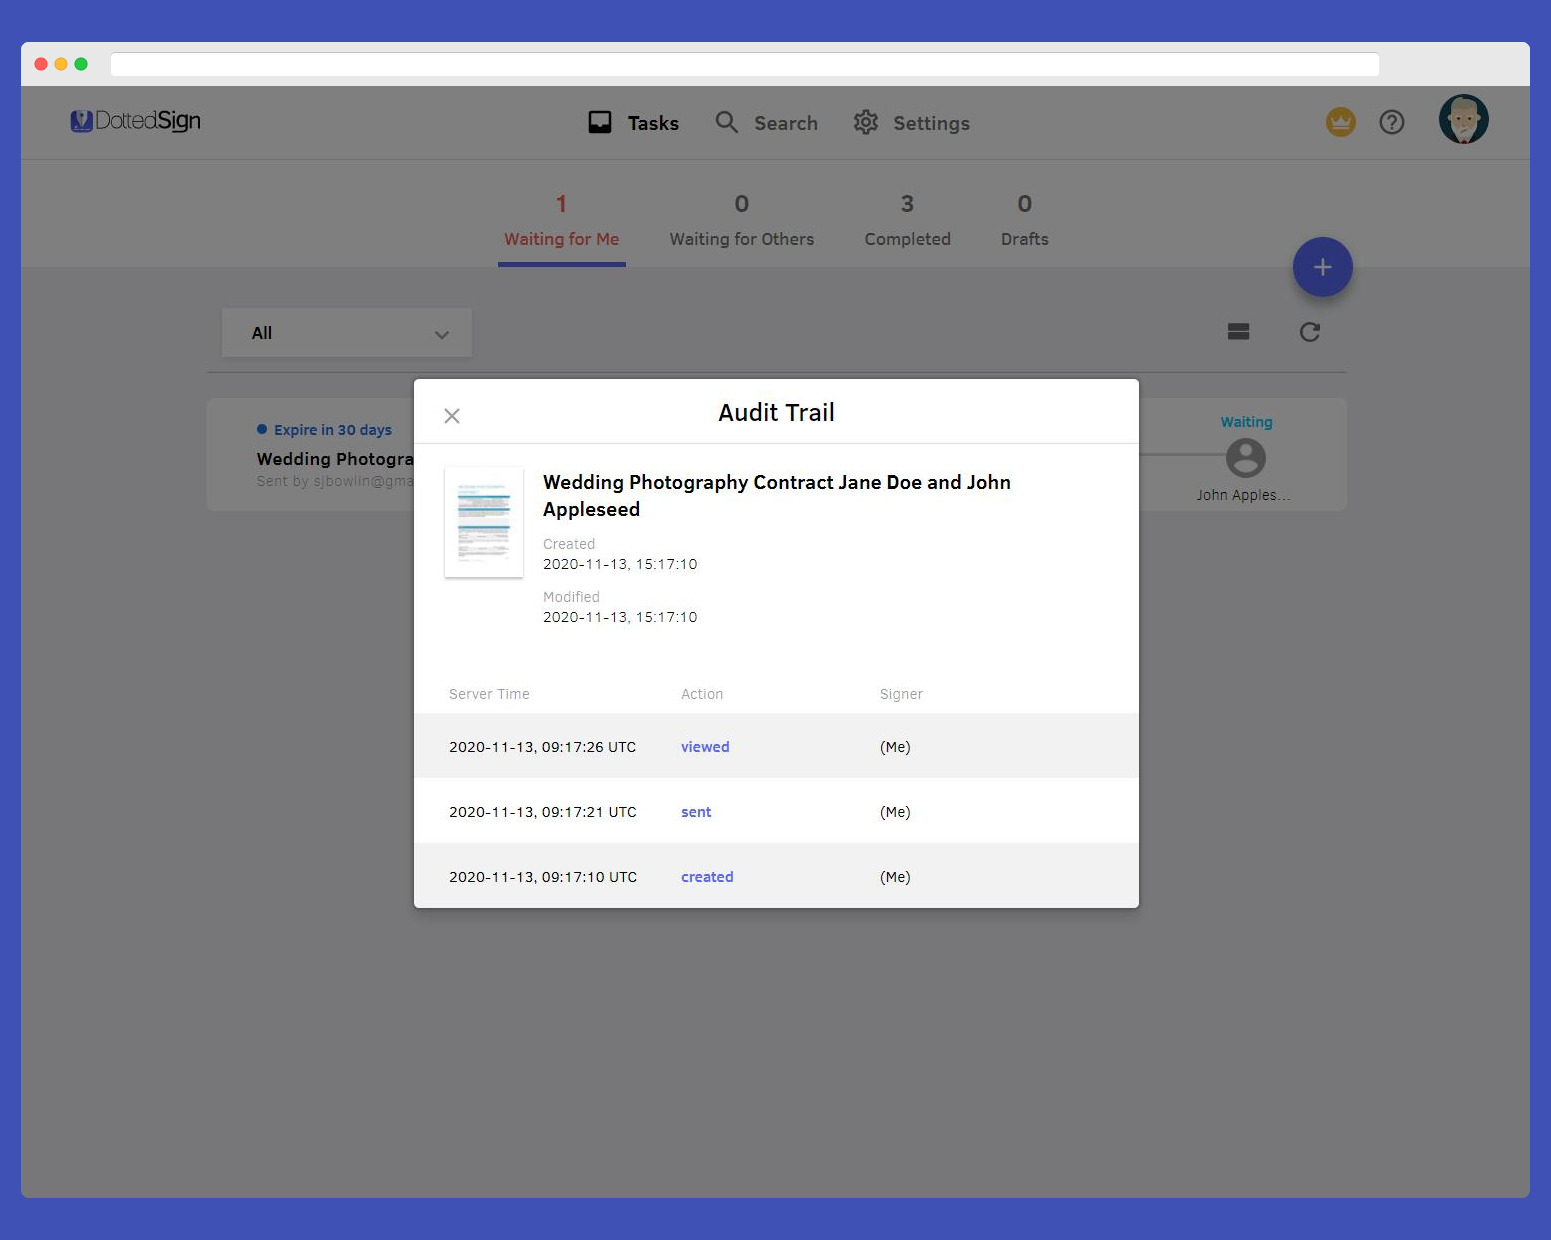This screenshot has height=1240, width=1551.
Task: Expand the All filter dropdown
Action: [346, 333]
